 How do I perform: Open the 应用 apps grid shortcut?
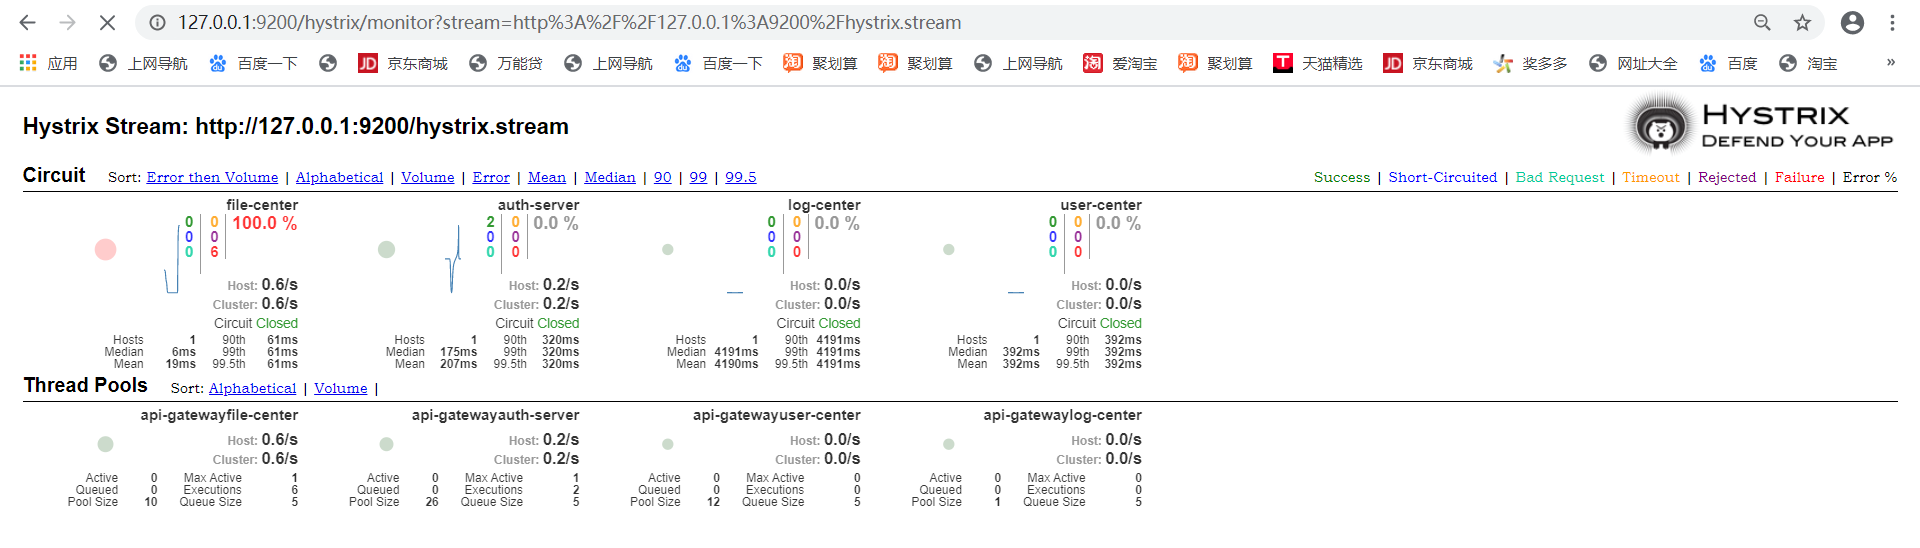click(x=48, y=63)
